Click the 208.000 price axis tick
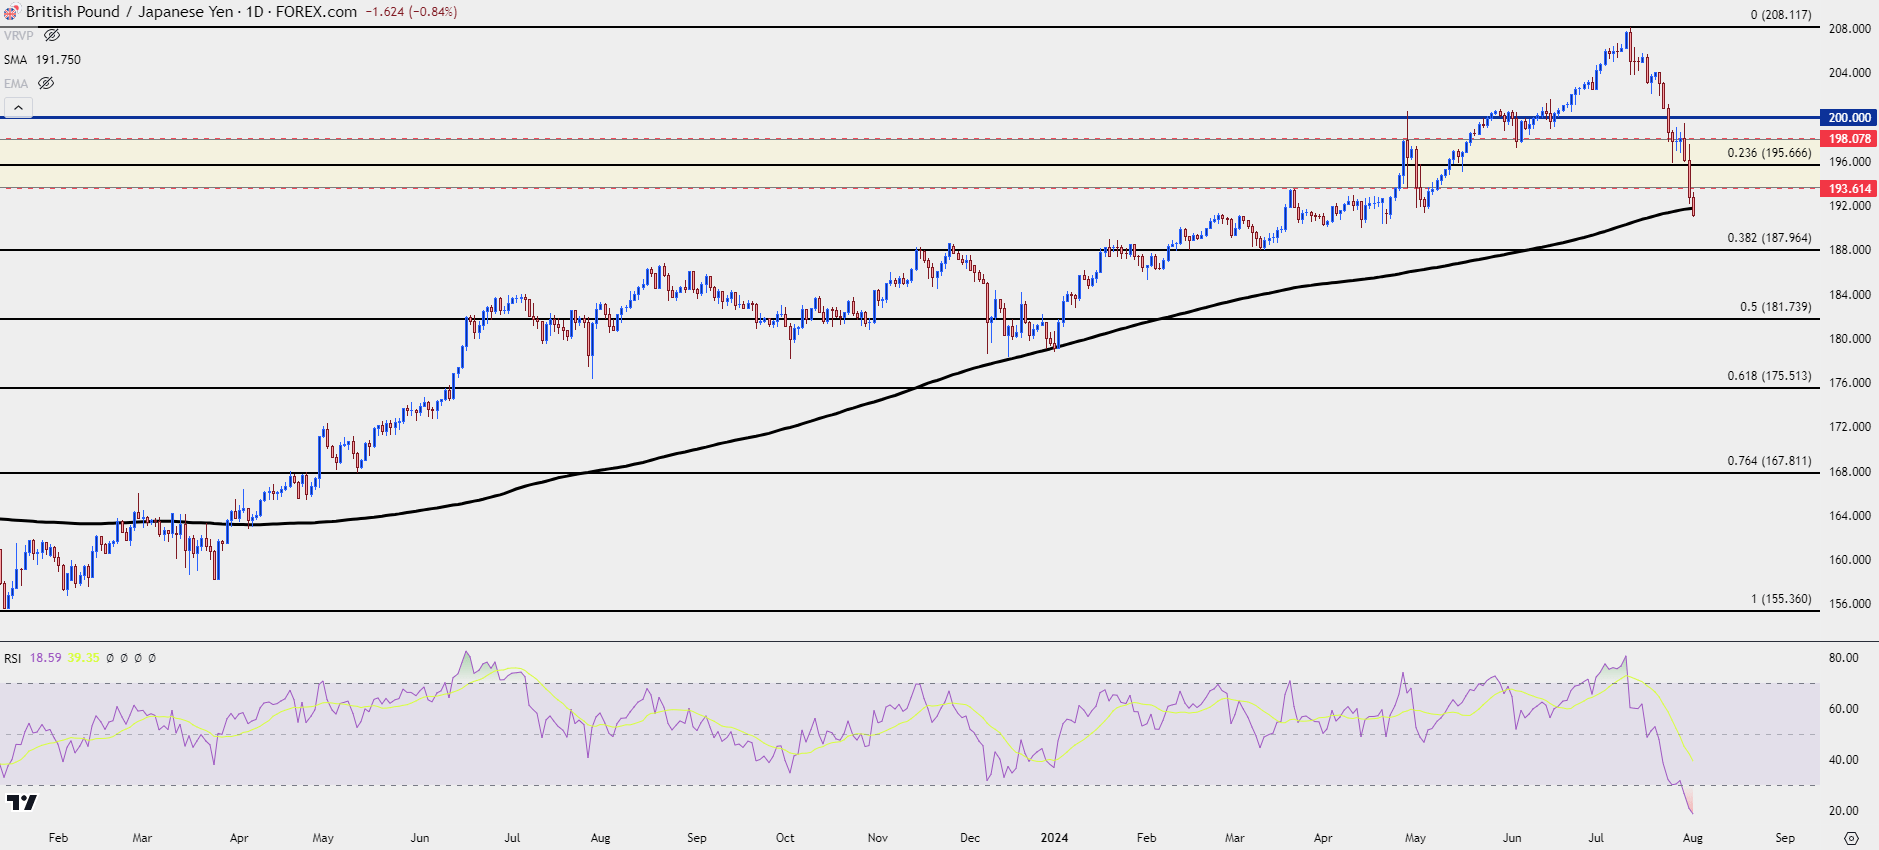 (1849, 29)
